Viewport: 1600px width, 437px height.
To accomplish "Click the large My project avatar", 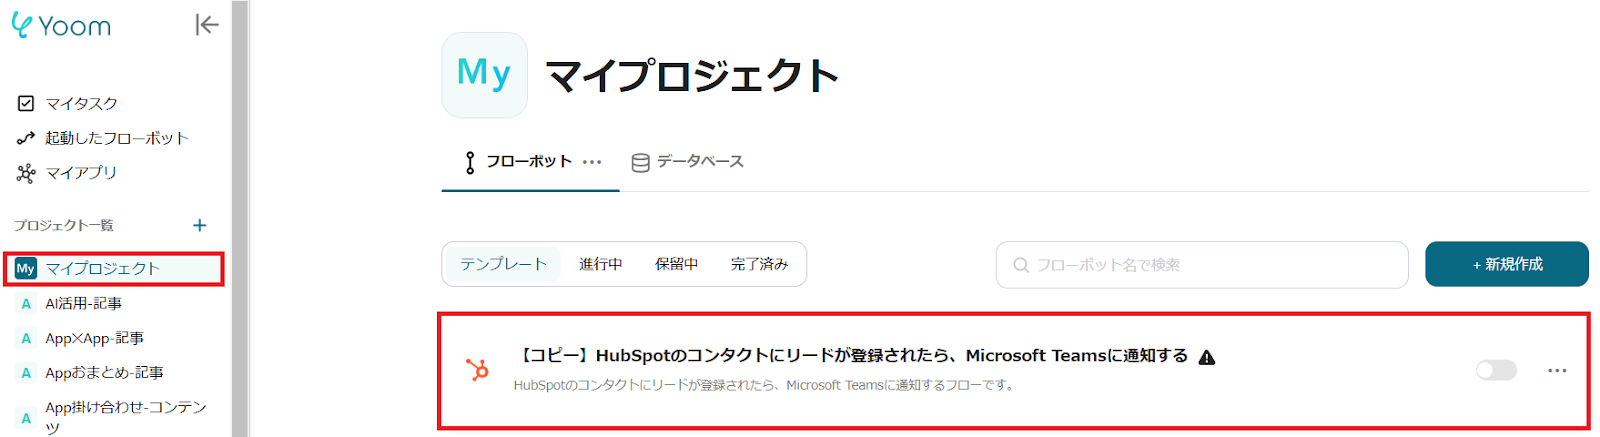I will 484,75.
